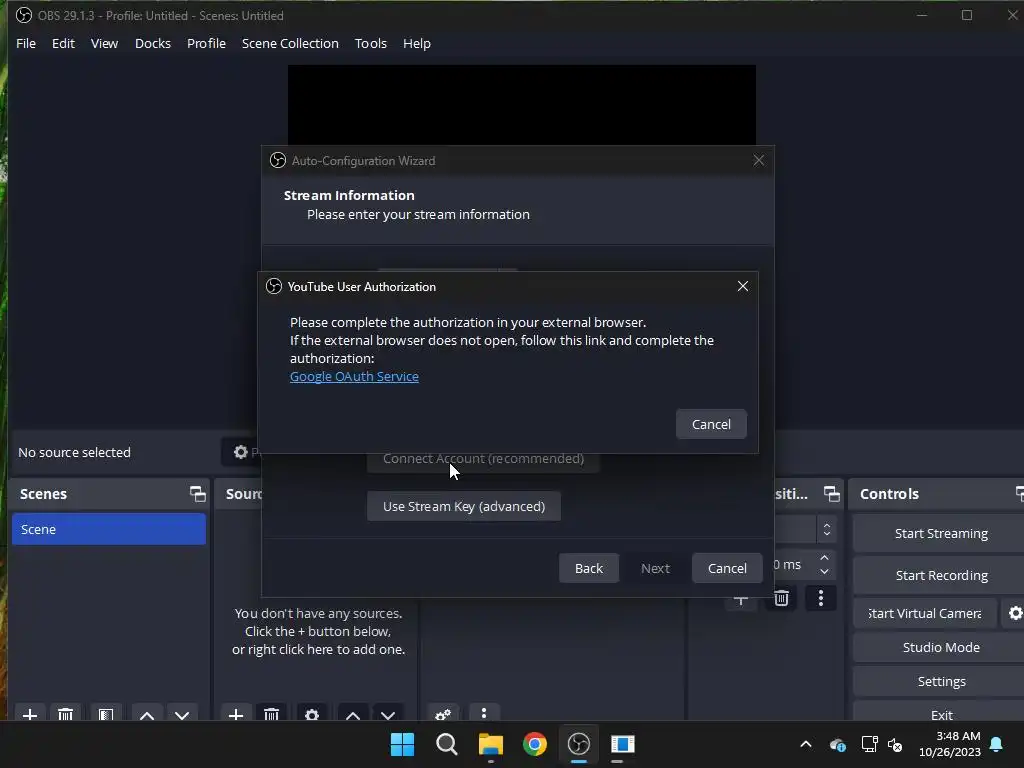Click the muted volume tray icon
The image size is (1024, 768).
pos(895,744)
